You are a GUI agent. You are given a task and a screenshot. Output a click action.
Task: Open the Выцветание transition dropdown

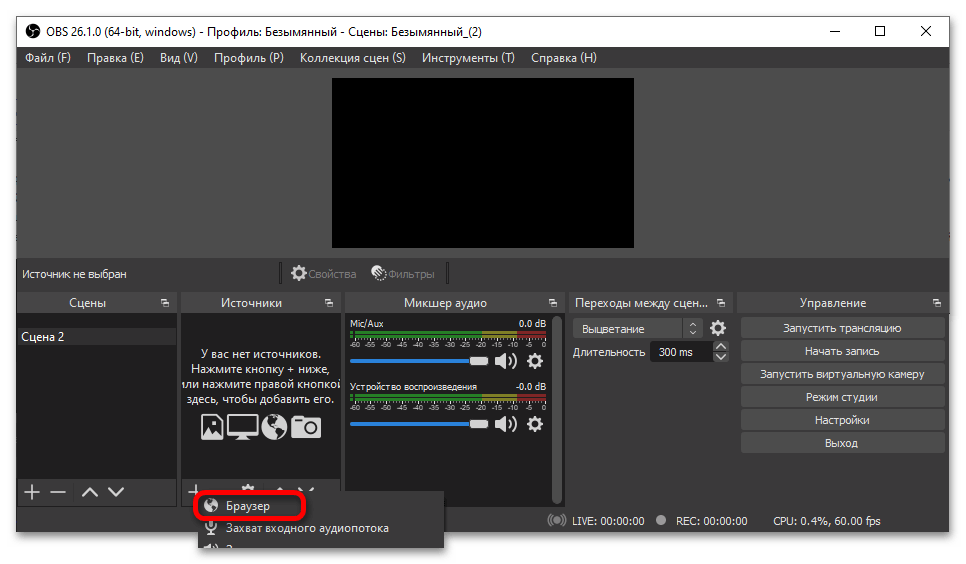point(638,329)
